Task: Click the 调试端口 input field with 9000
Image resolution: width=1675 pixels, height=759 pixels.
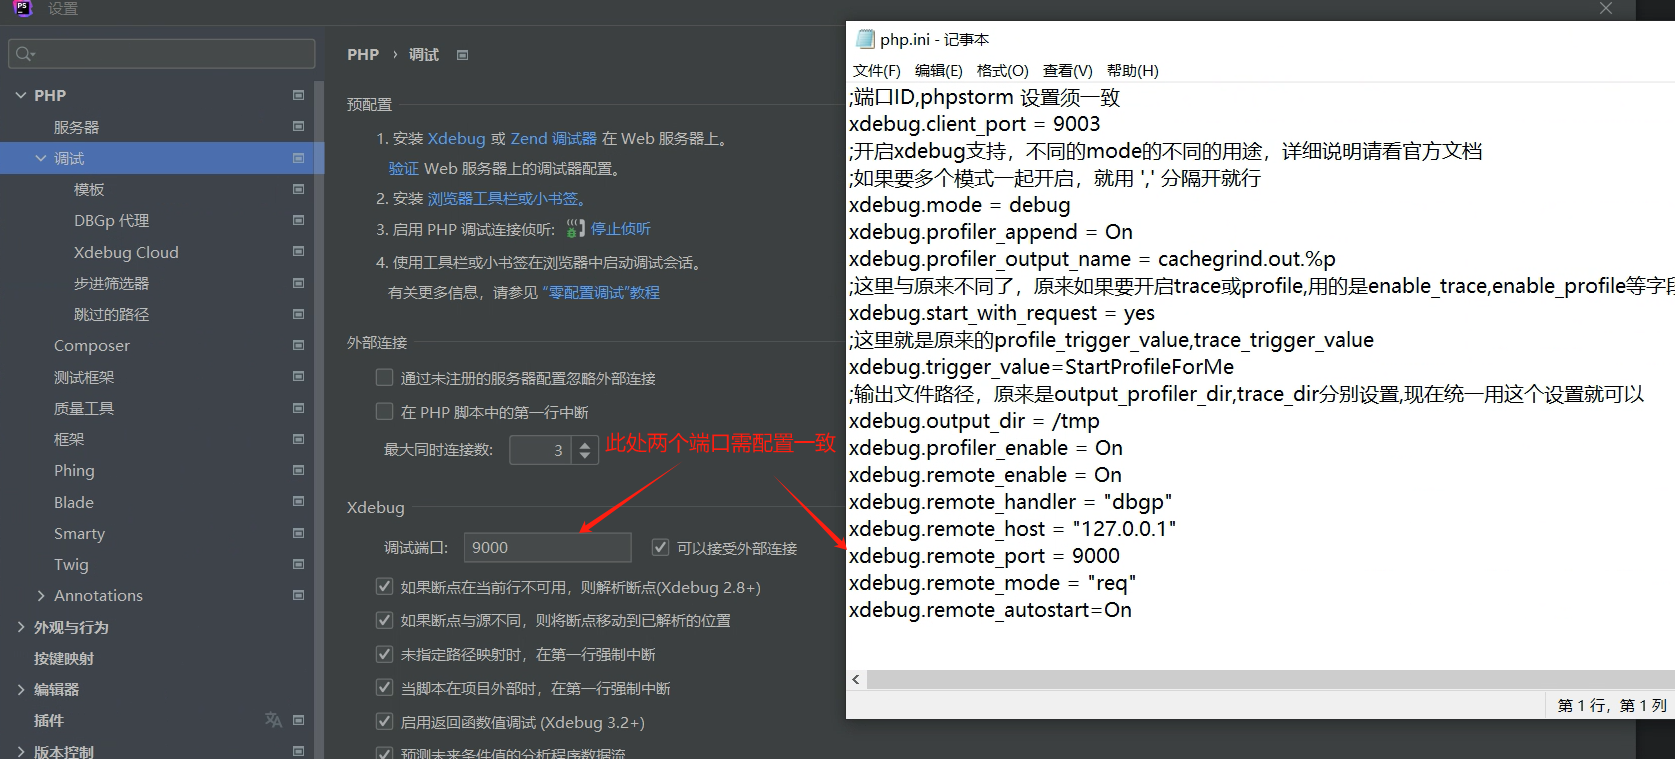Action: coord(547,547)
